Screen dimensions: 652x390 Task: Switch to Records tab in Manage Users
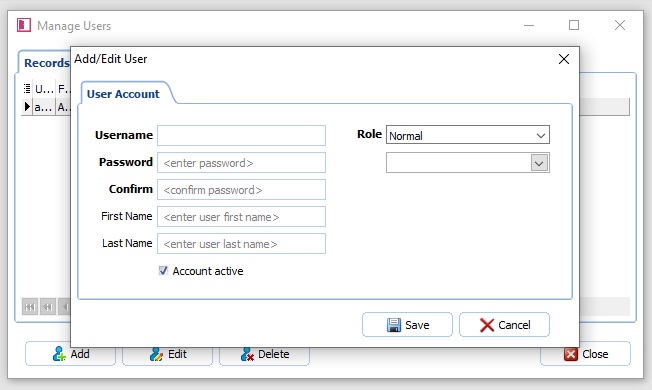(46, 63)
